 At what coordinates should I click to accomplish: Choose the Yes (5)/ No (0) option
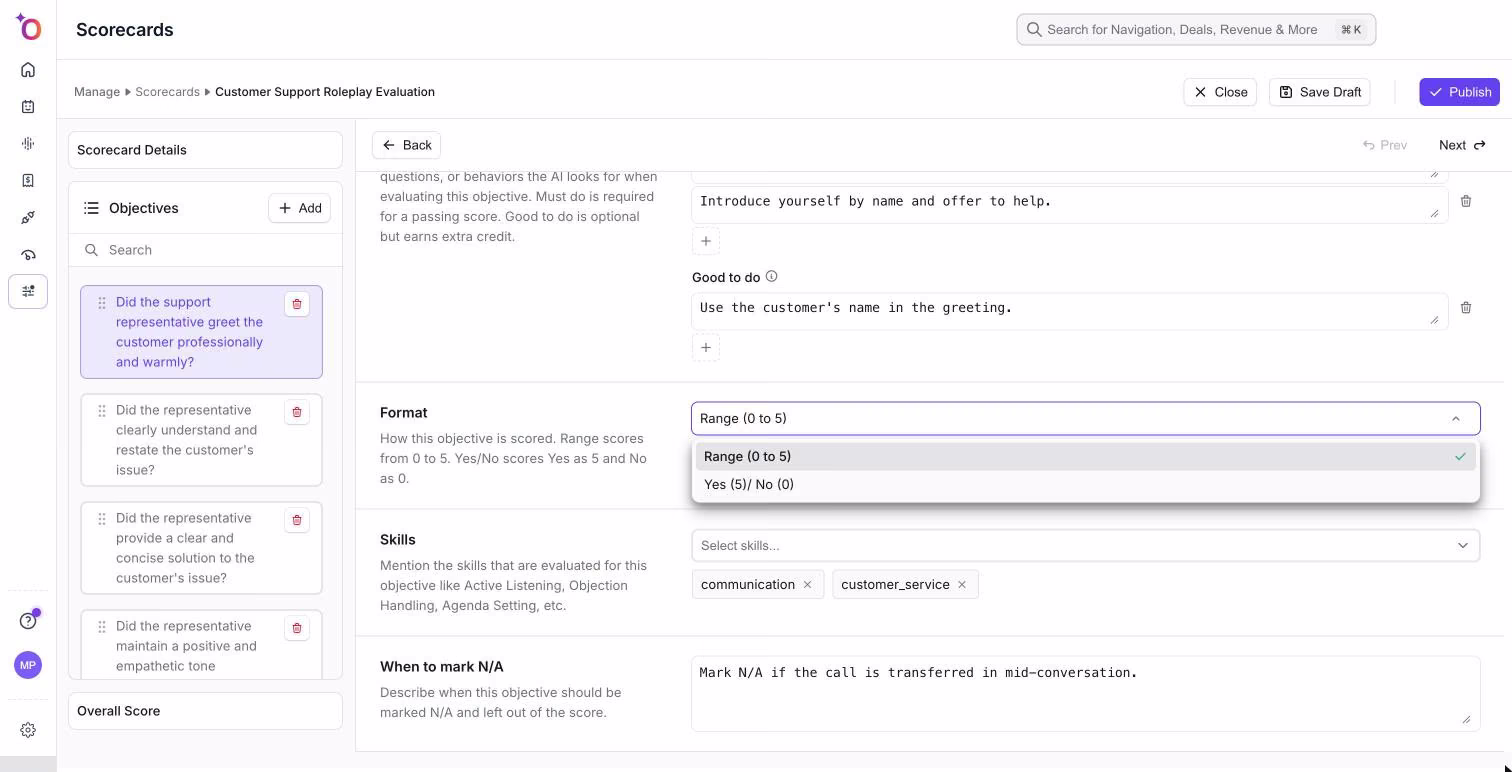coord(1085,484)
